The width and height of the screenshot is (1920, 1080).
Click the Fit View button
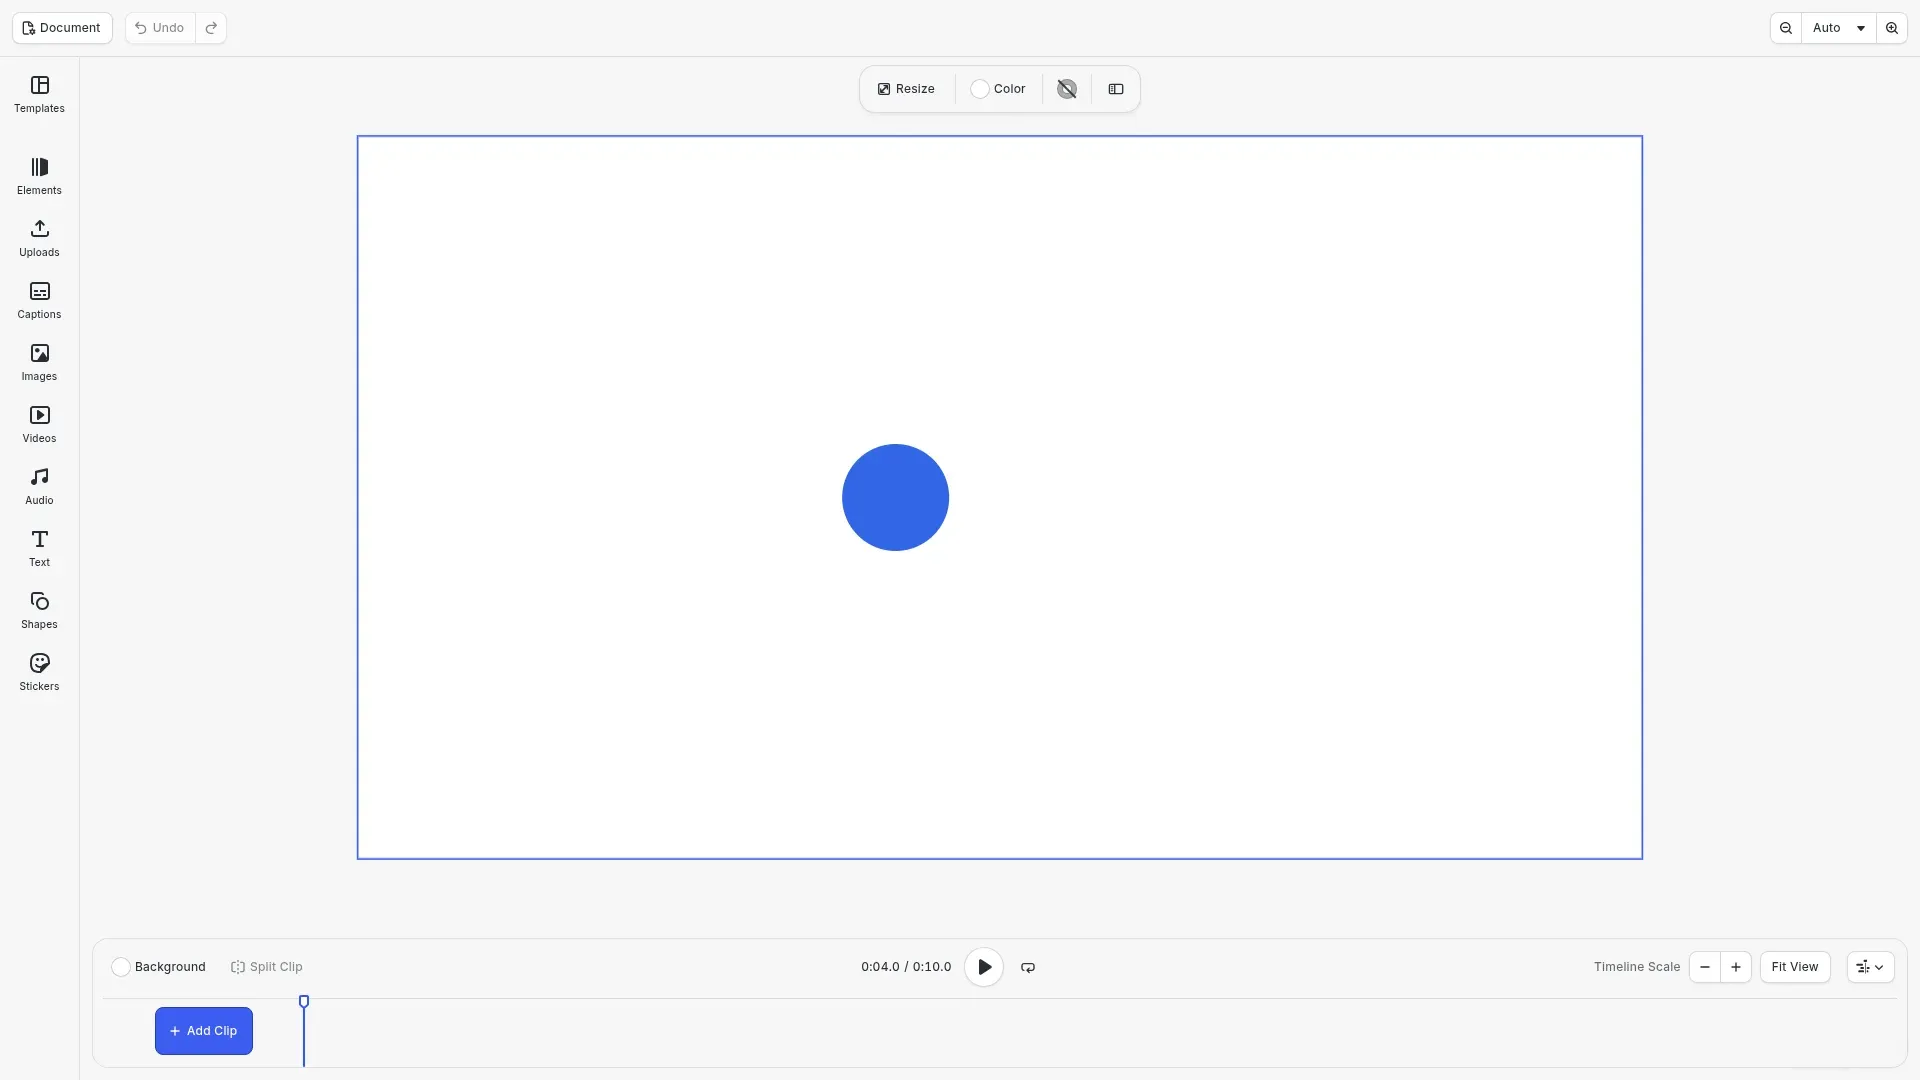point(1795,967)
